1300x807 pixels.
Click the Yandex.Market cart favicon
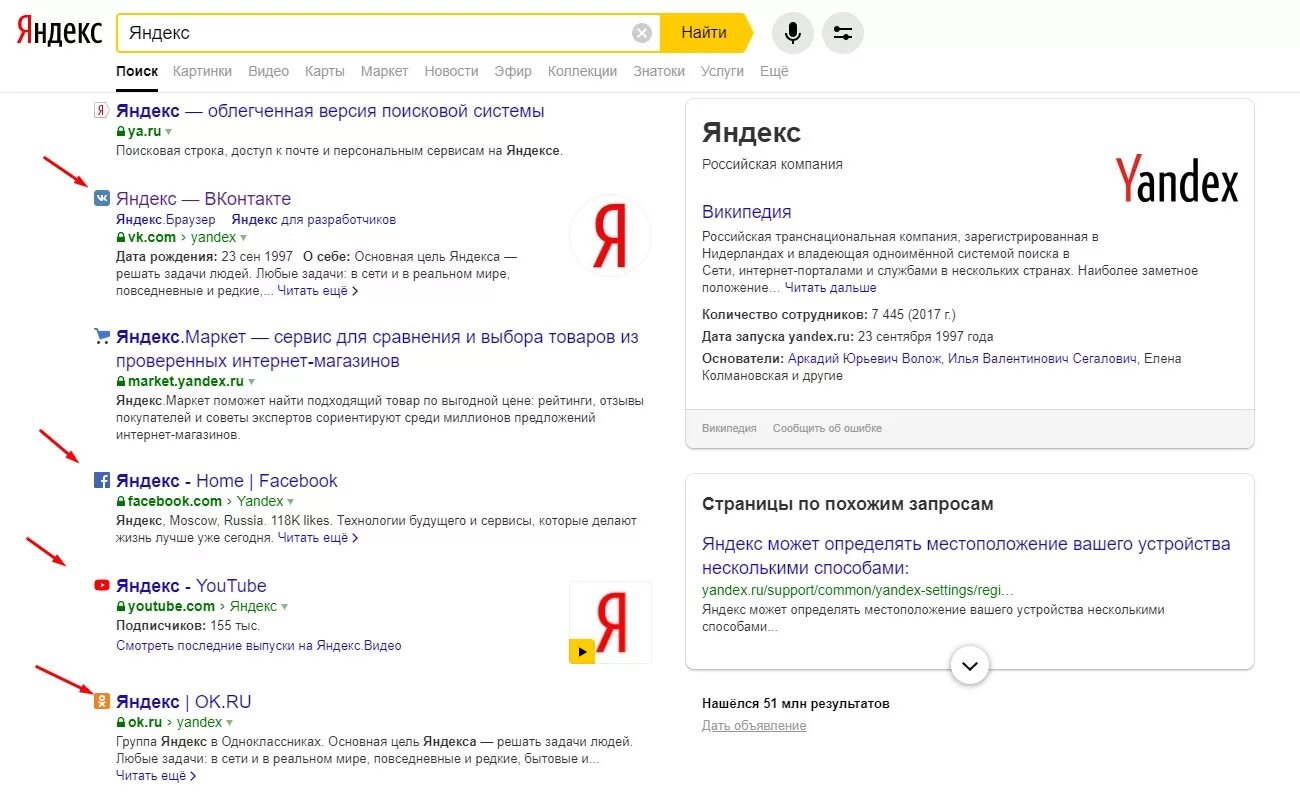[x=101, y=337]
